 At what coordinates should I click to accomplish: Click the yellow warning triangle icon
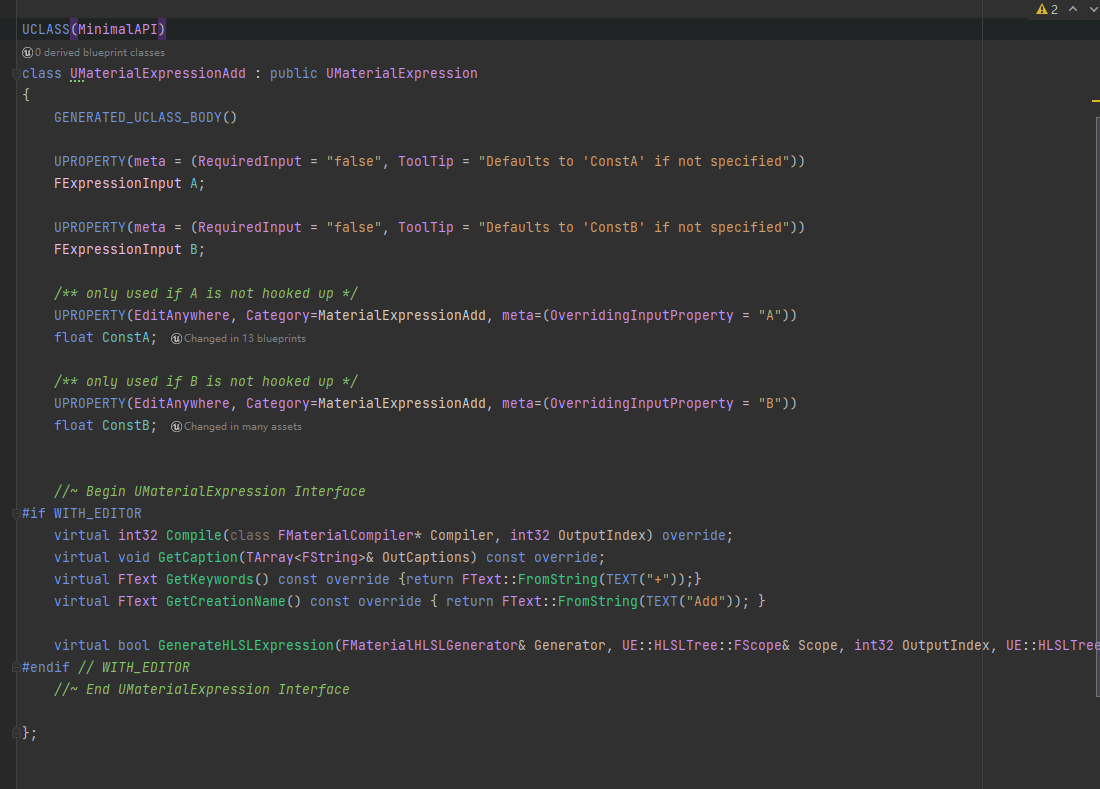point(1042,9)
